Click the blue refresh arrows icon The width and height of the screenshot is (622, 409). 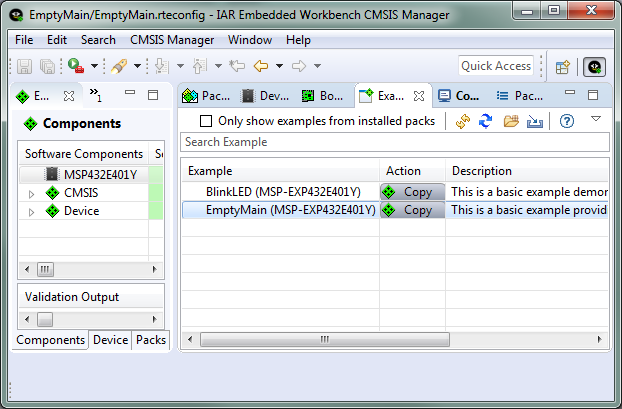486,121
